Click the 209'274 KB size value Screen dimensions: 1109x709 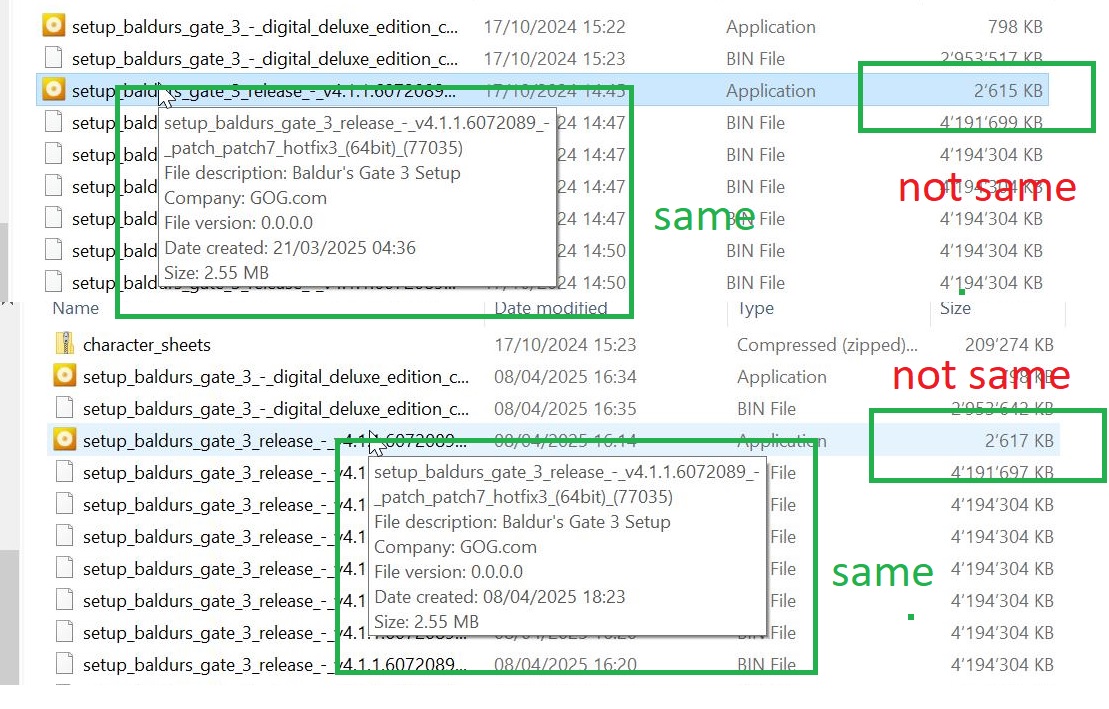[1009, 345]
